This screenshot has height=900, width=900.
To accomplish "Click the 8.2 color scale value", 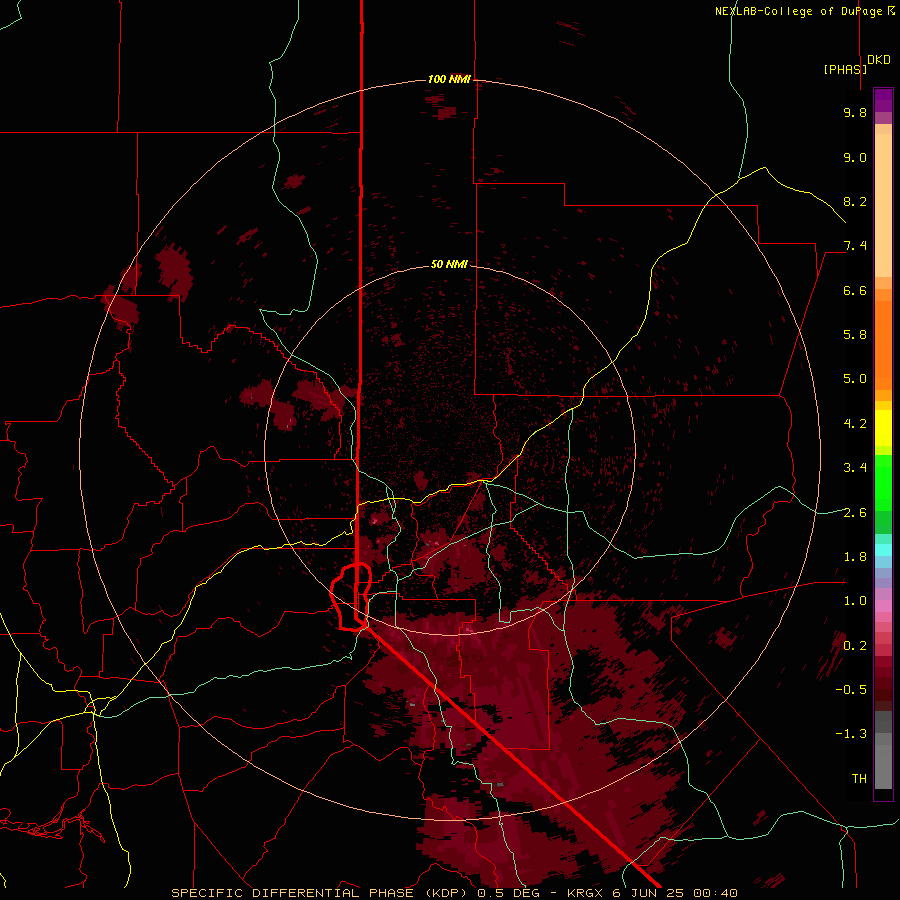I will (855, 201).
